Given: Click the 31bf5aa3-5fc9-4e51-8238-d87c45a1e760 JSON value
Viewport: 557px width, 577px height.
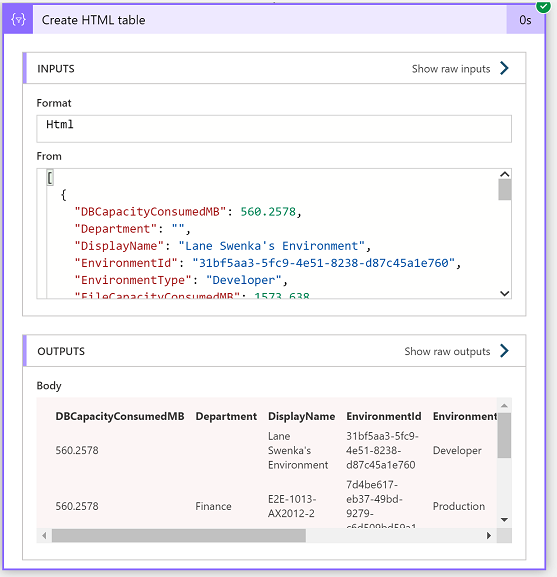Looking at the screenshot, I should click(324, 263).
